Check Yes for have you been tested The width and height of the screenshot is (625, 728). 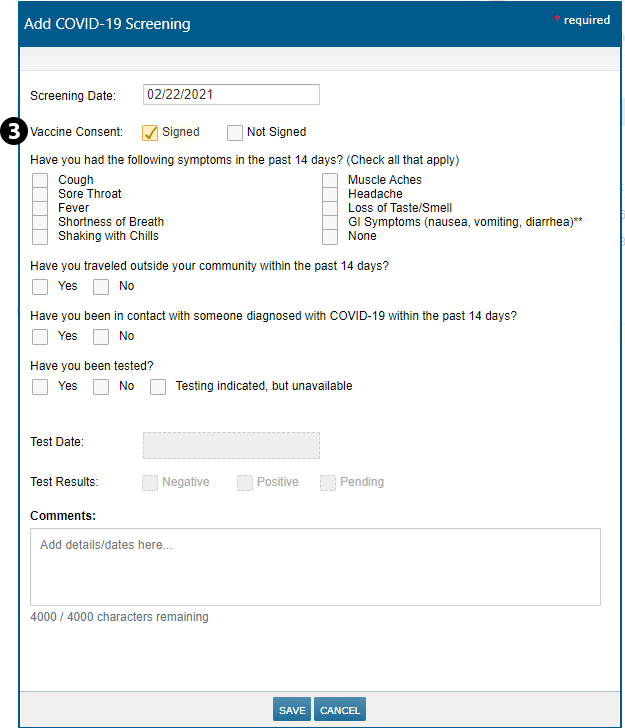coord(40,387)
